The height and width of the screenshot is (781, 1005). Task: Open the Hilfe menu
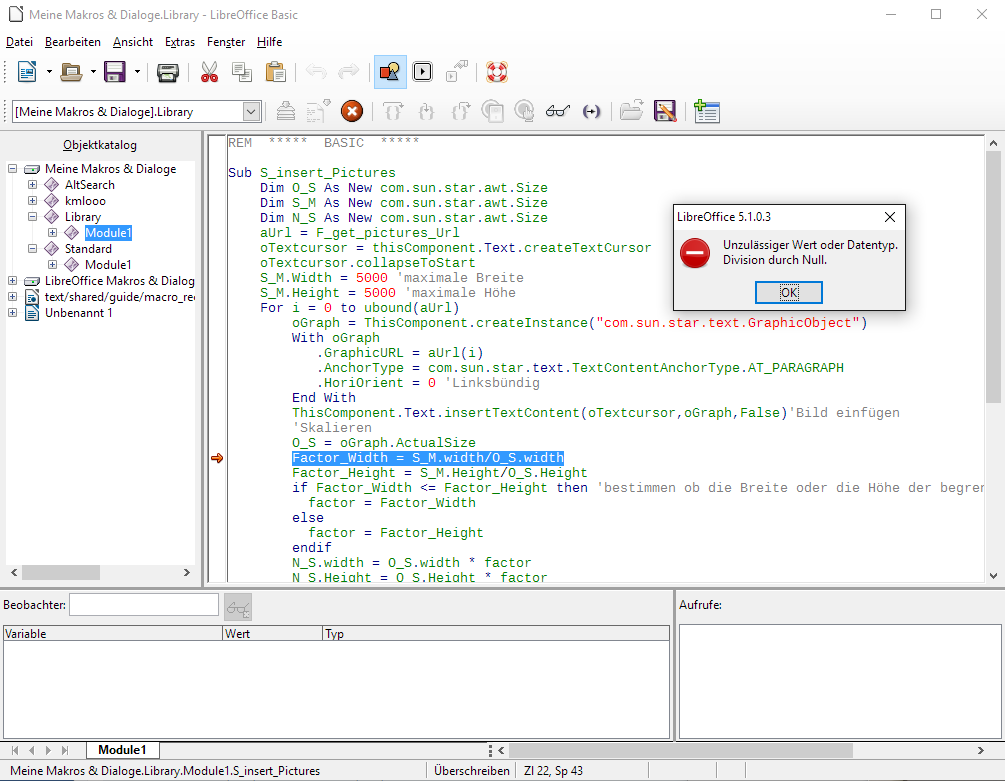(269, 42)
